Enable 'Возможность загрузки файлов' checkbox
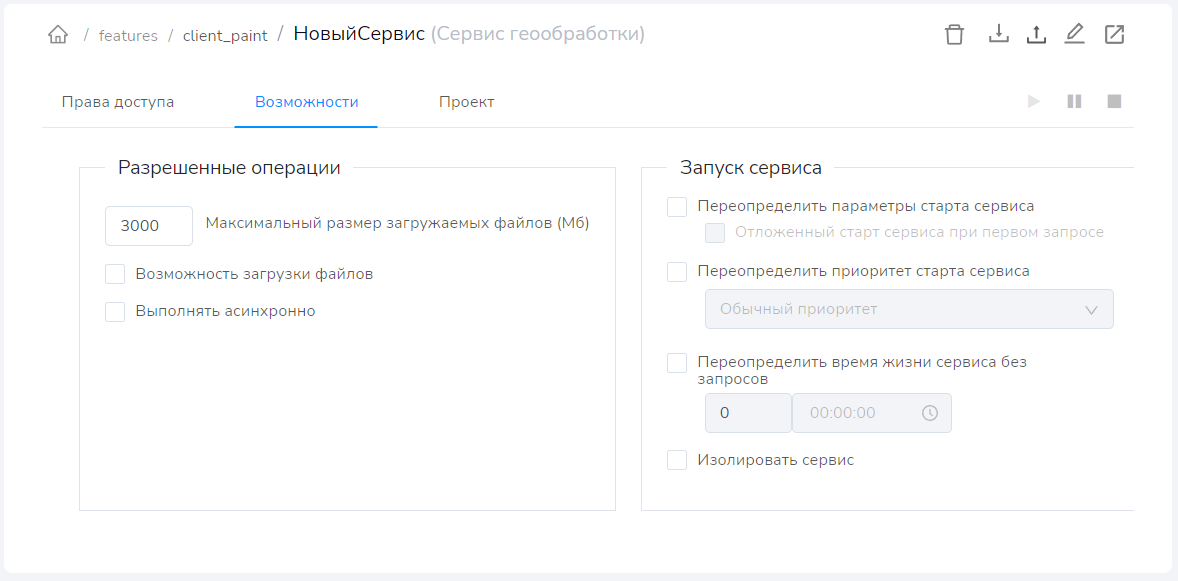 [x=115, y=274]
